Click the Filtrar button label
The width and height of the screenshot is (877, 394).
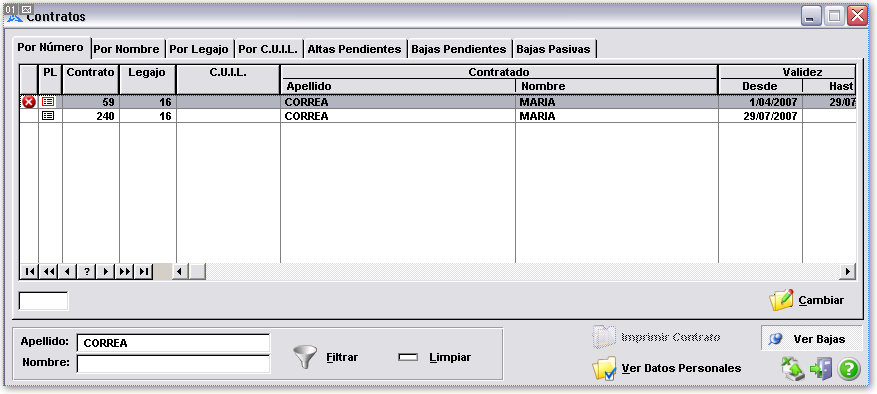point(342,357)
